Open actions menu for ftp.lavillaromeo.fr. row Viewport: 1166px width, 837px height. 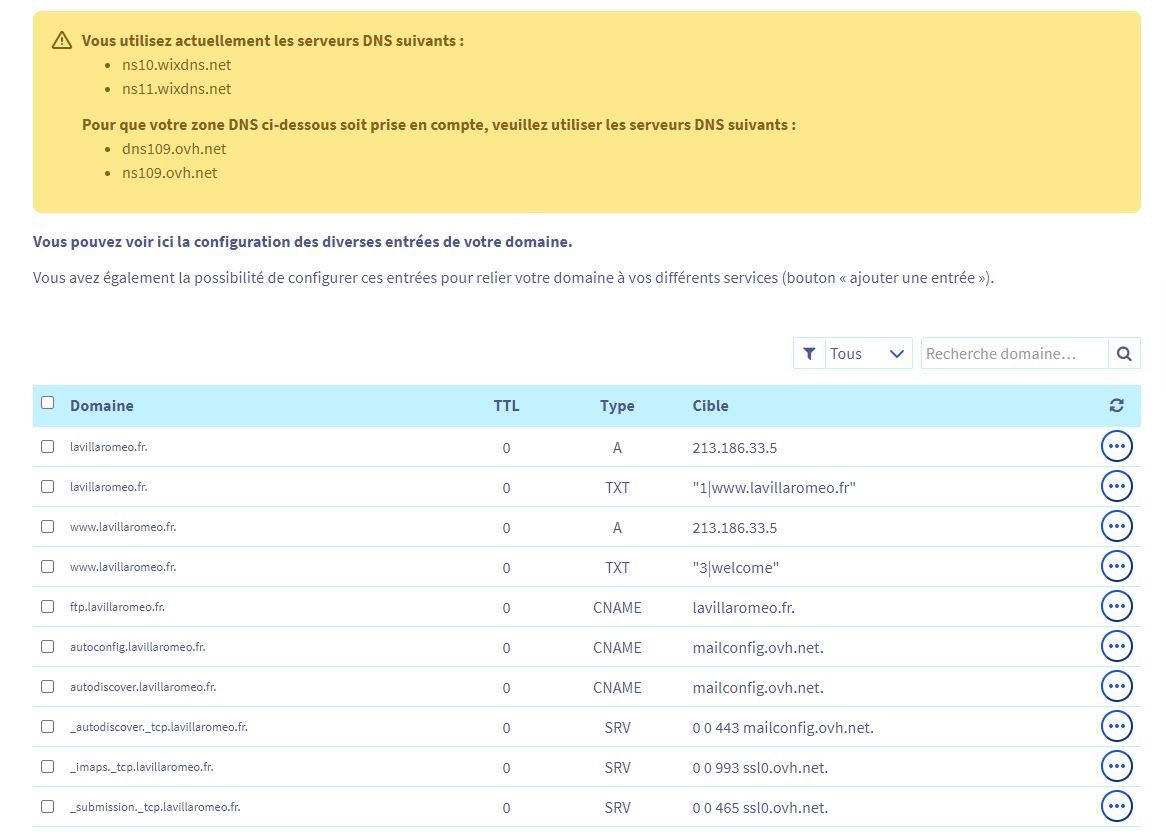point(1116,607)
